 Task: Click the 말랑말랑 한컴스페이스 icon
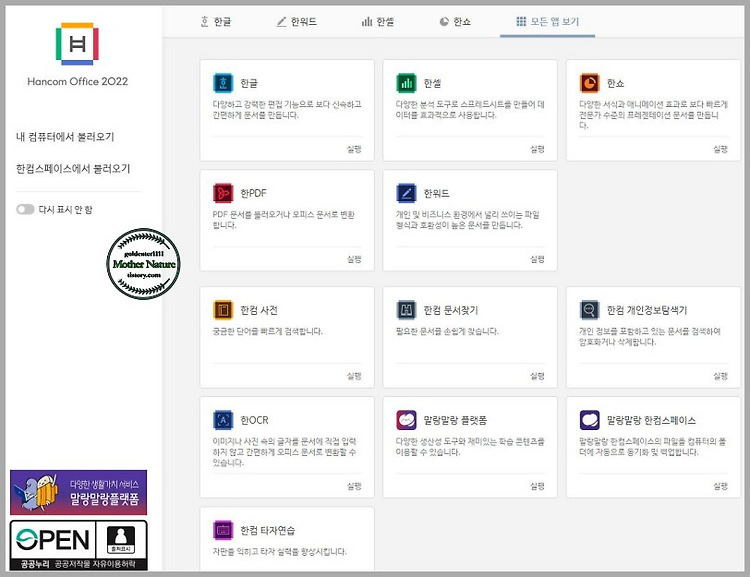(589, 420)
